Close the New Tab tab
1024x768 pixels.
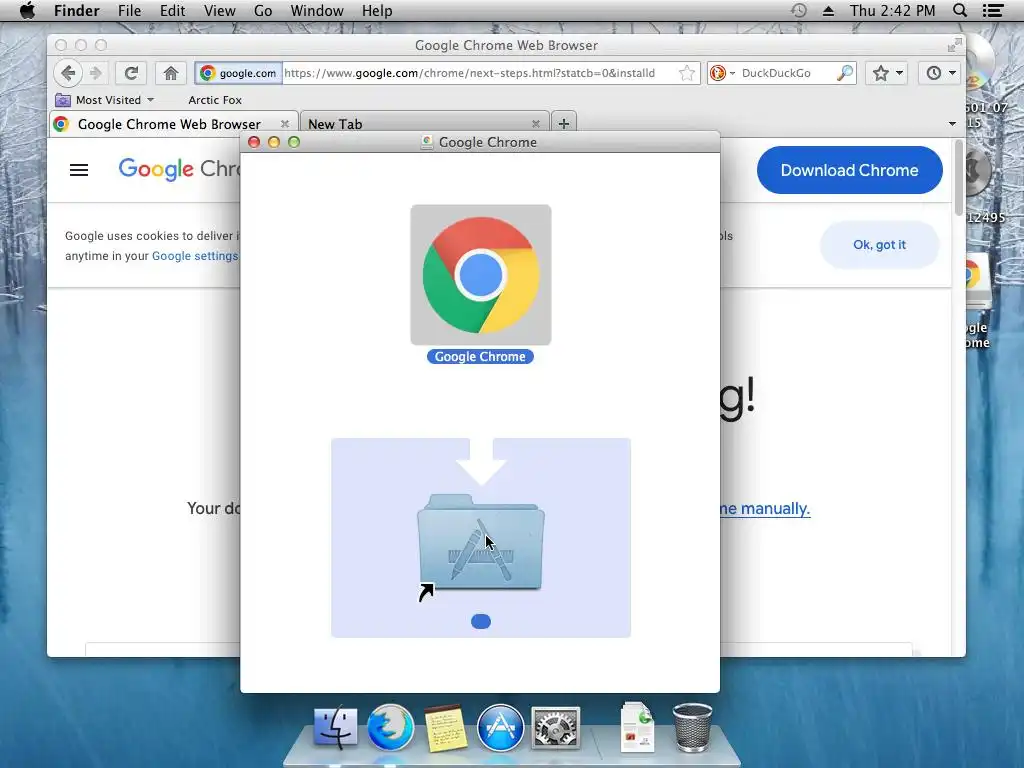536,123
